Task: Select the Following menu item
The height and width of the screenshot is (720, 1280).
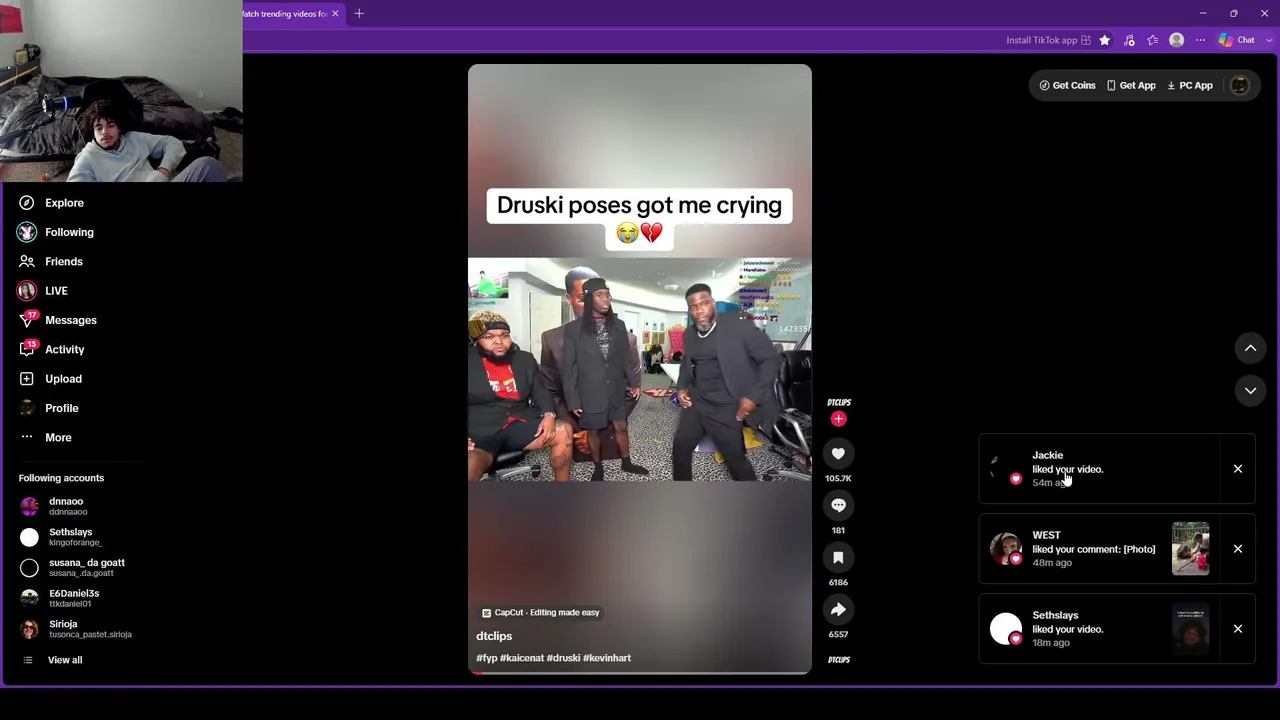Action: coord(69,232)
